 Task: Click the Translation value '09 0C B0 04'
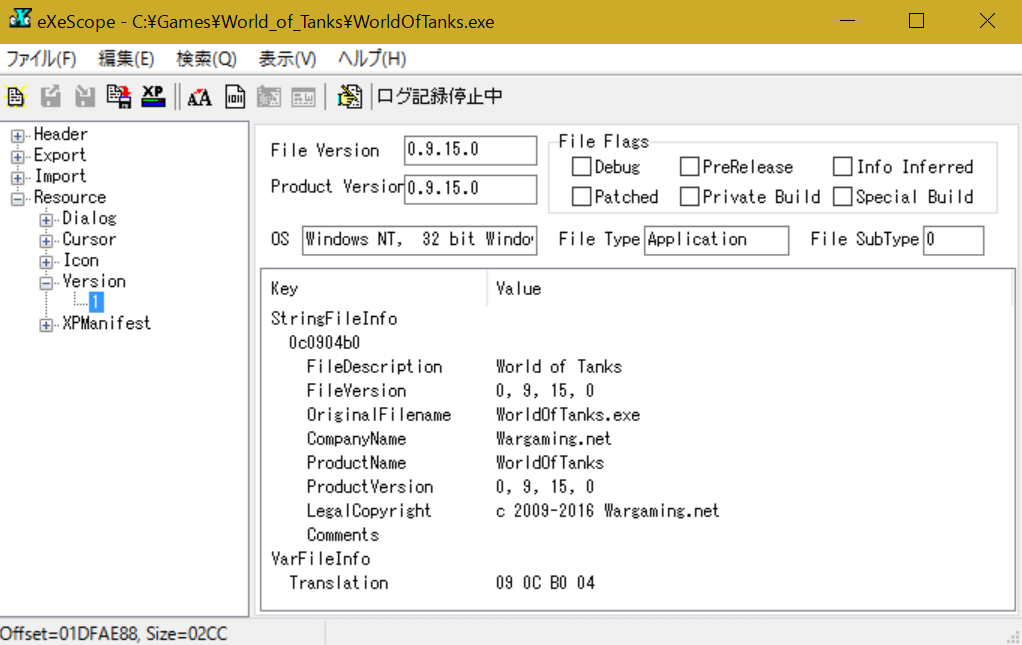tap(545, 582)
